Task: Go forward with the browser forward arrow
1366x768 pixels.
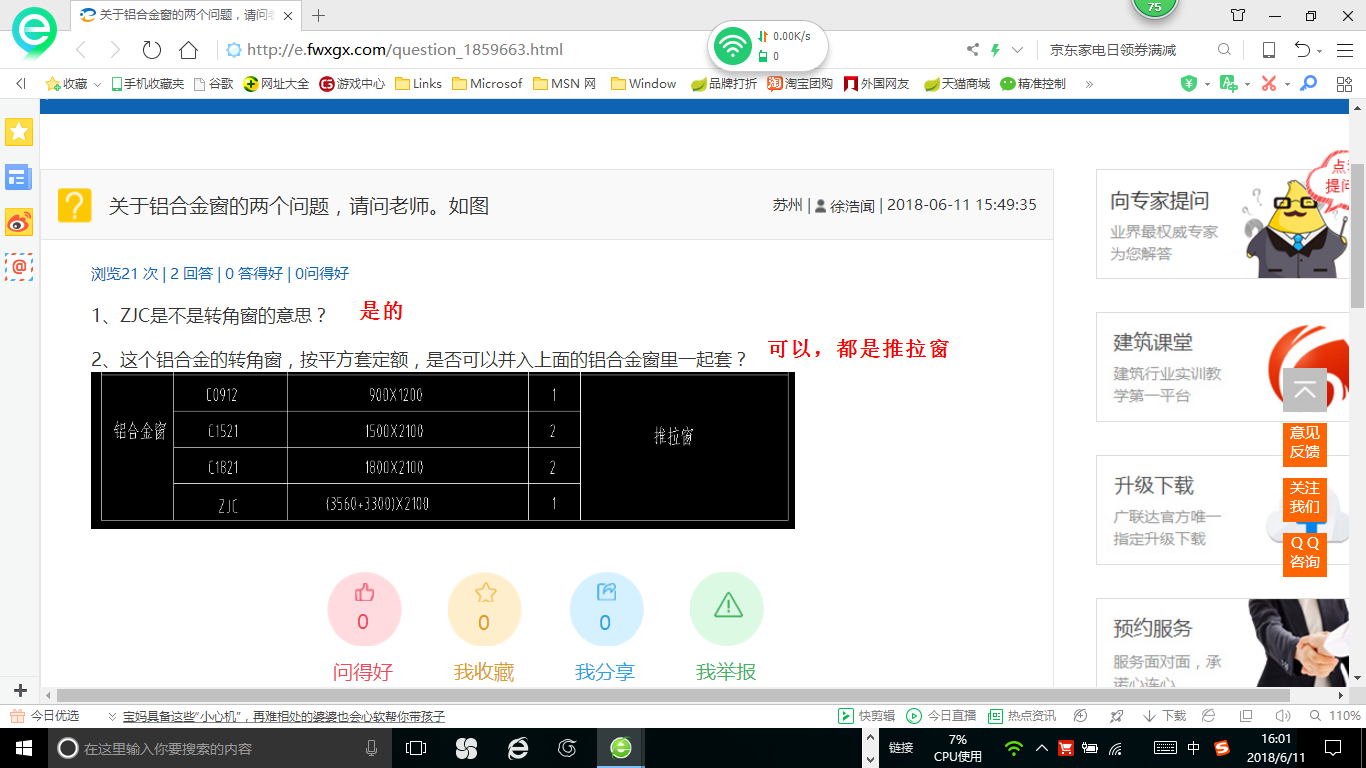Action: (115, 50)
